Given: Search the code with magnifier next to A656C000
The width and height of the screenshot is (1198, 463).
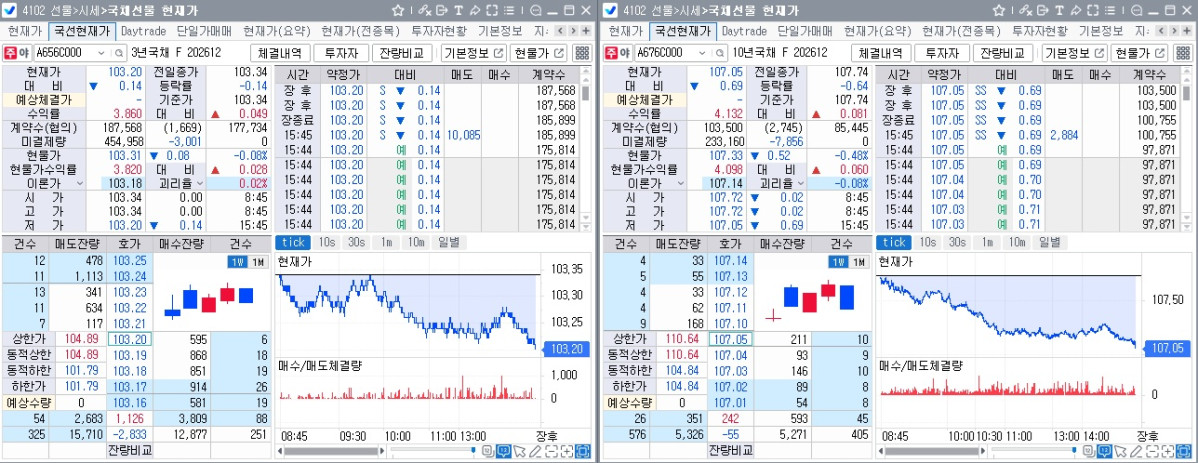Looking at the screenshot, I should click(x=118, y=53).
